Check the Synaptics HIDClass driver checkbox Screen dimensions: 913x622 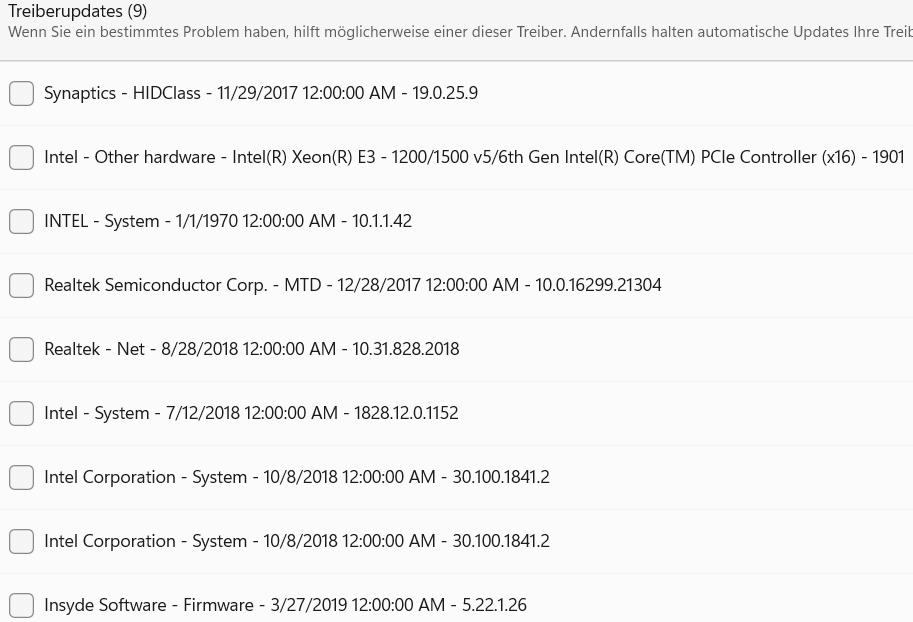click(21, 93)
